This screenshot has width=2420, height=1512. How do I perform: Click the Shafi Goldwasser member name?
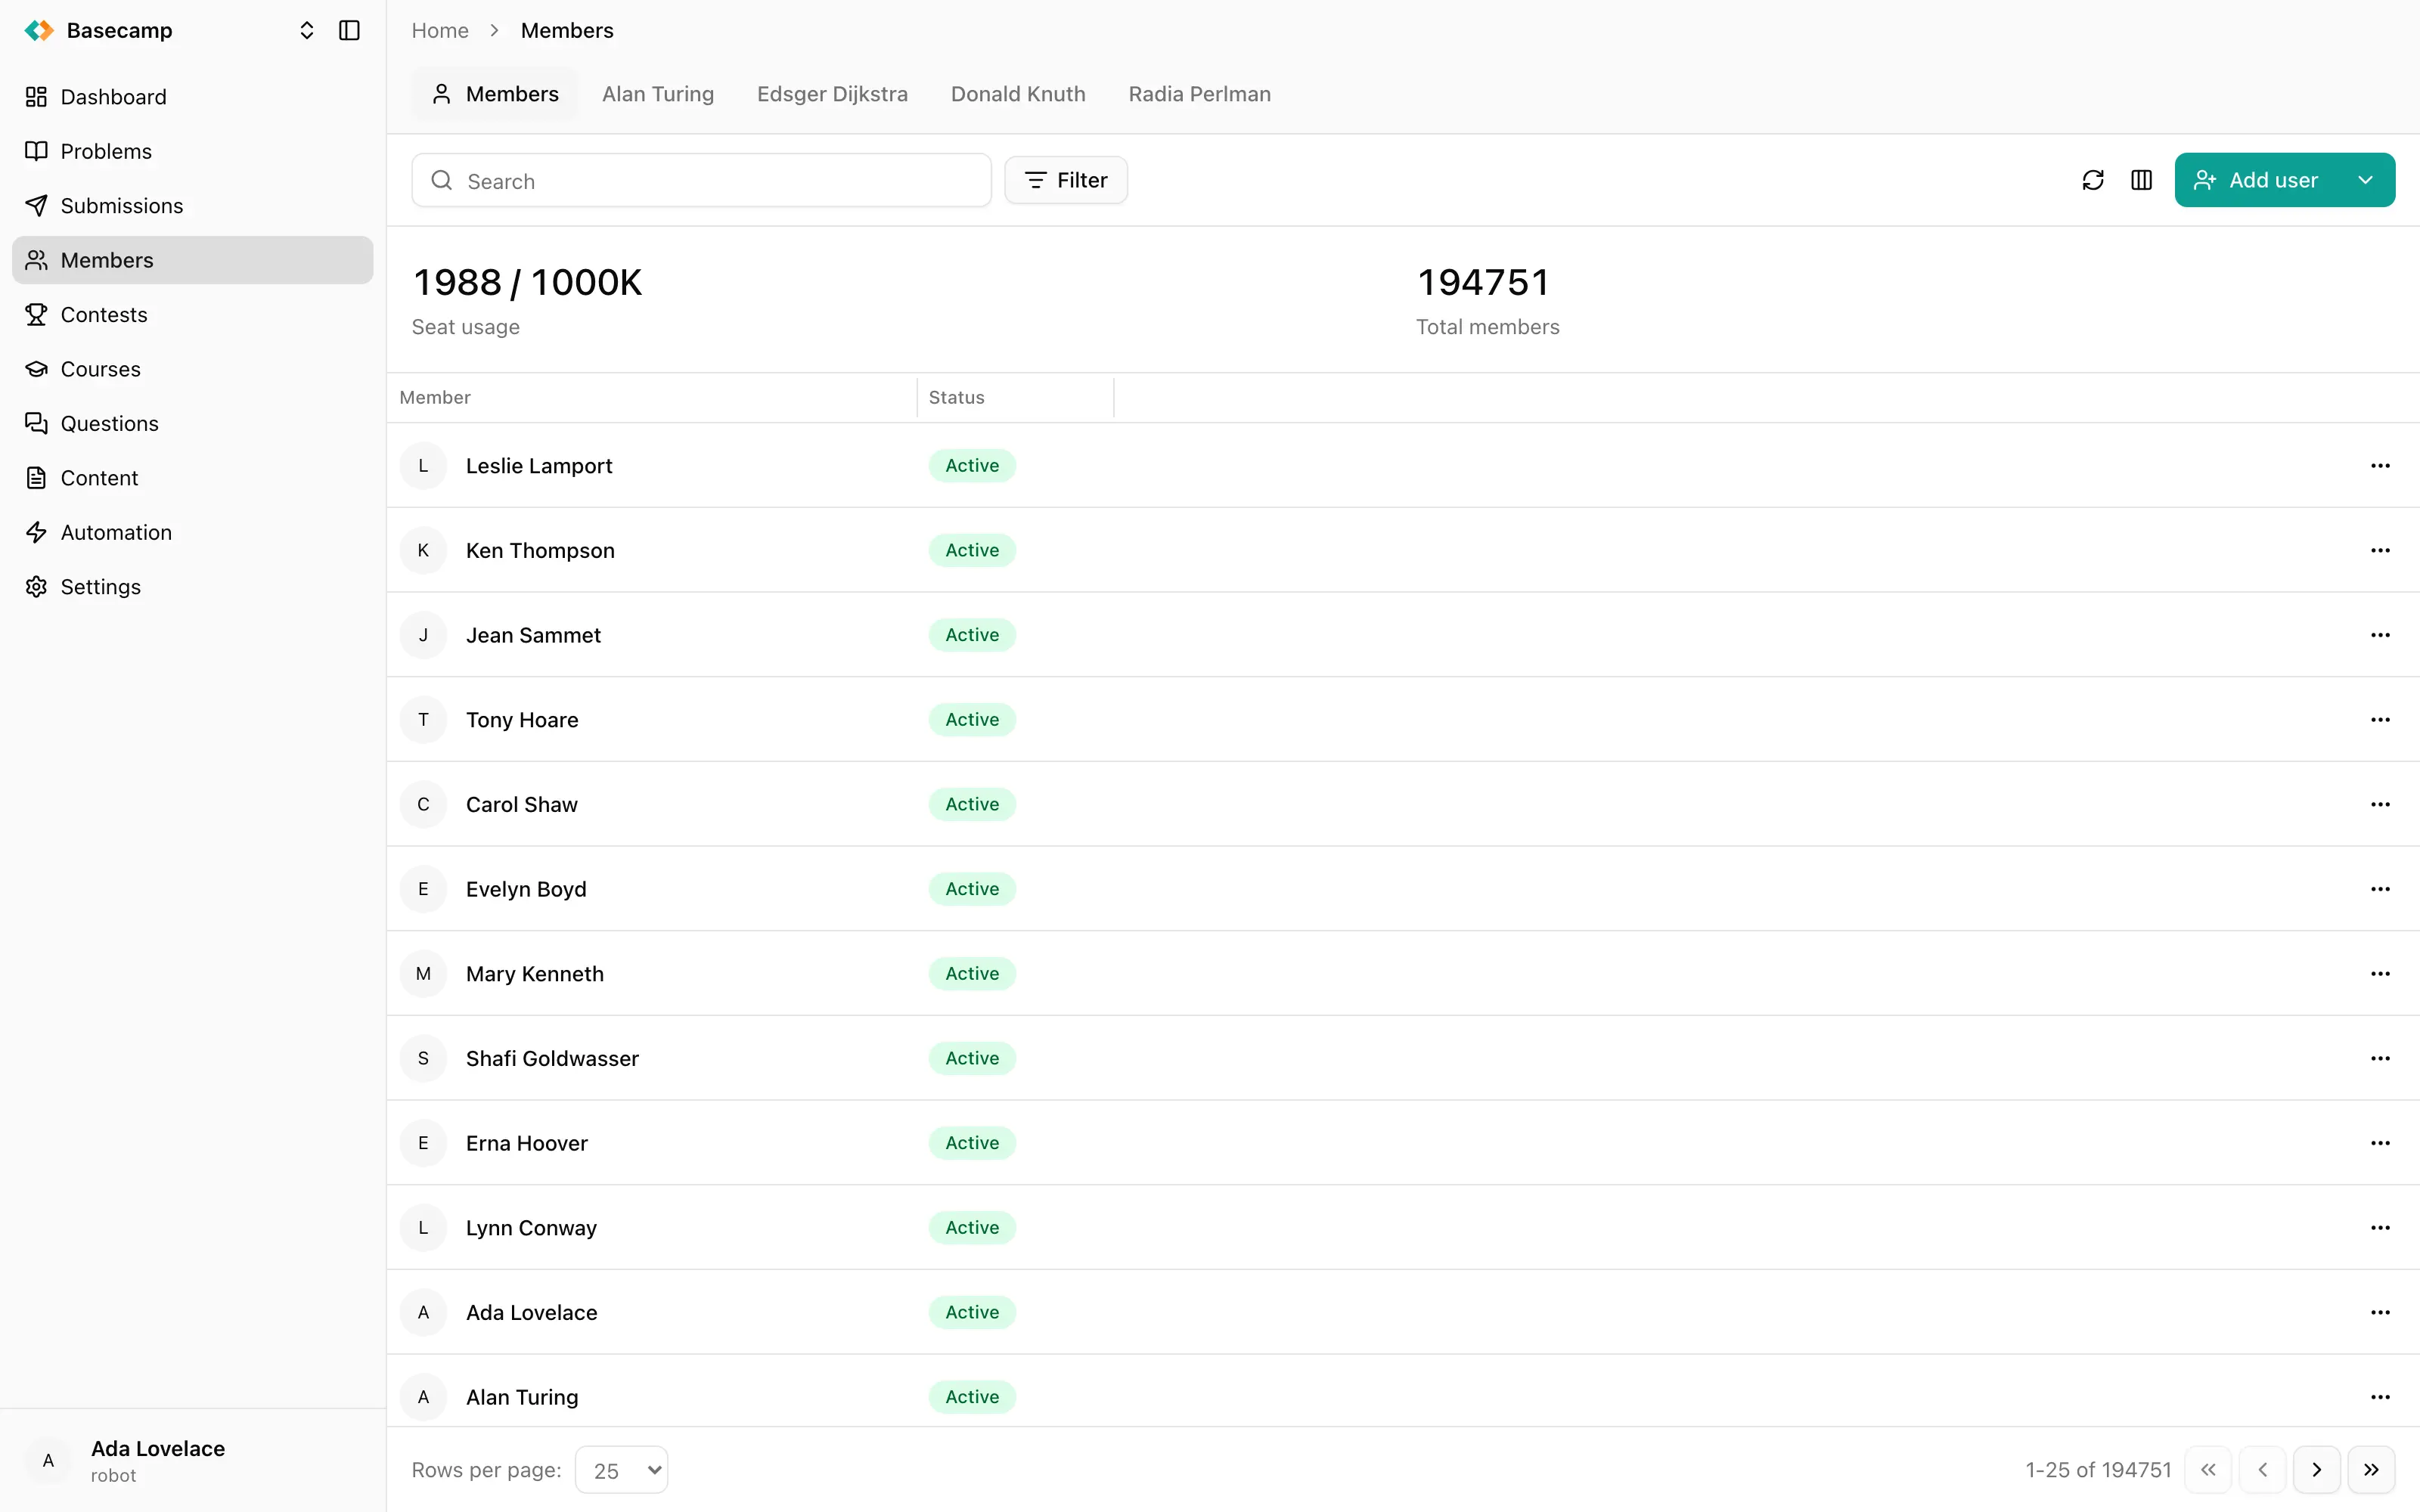coord(552,1059)
